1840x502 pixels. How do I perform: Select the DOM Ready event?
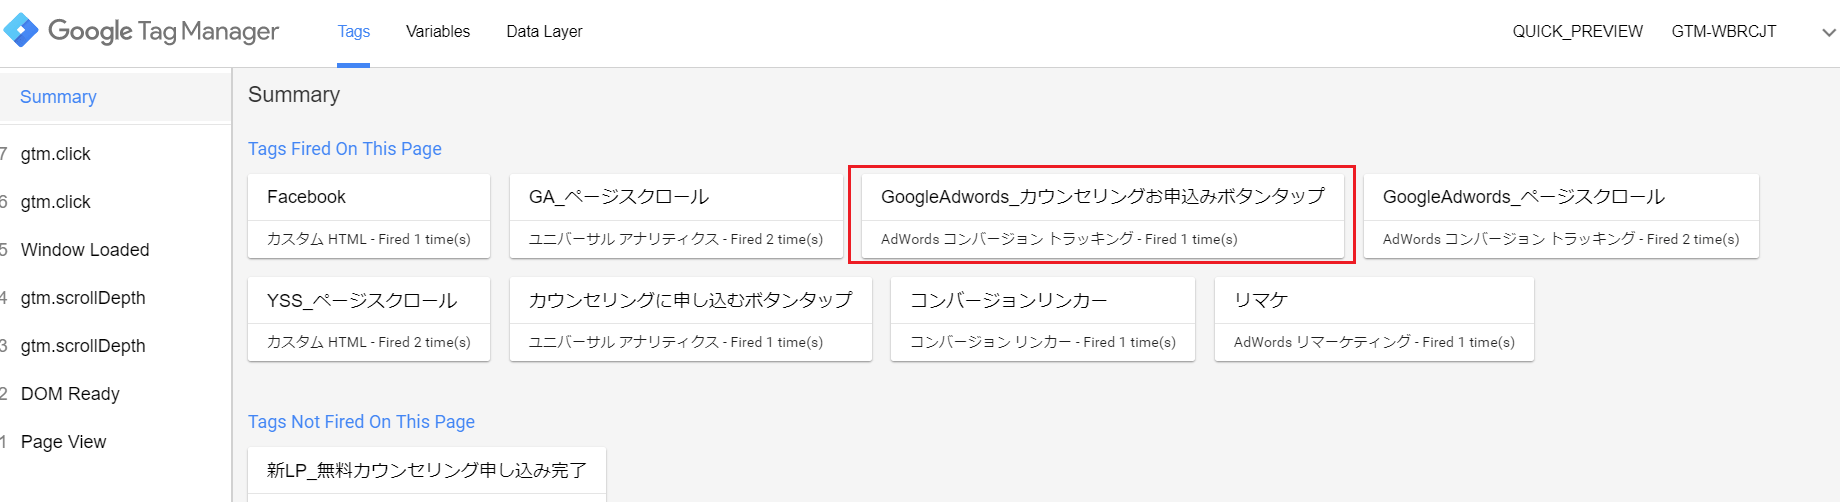pyautogui.click(x=115, y=394)
